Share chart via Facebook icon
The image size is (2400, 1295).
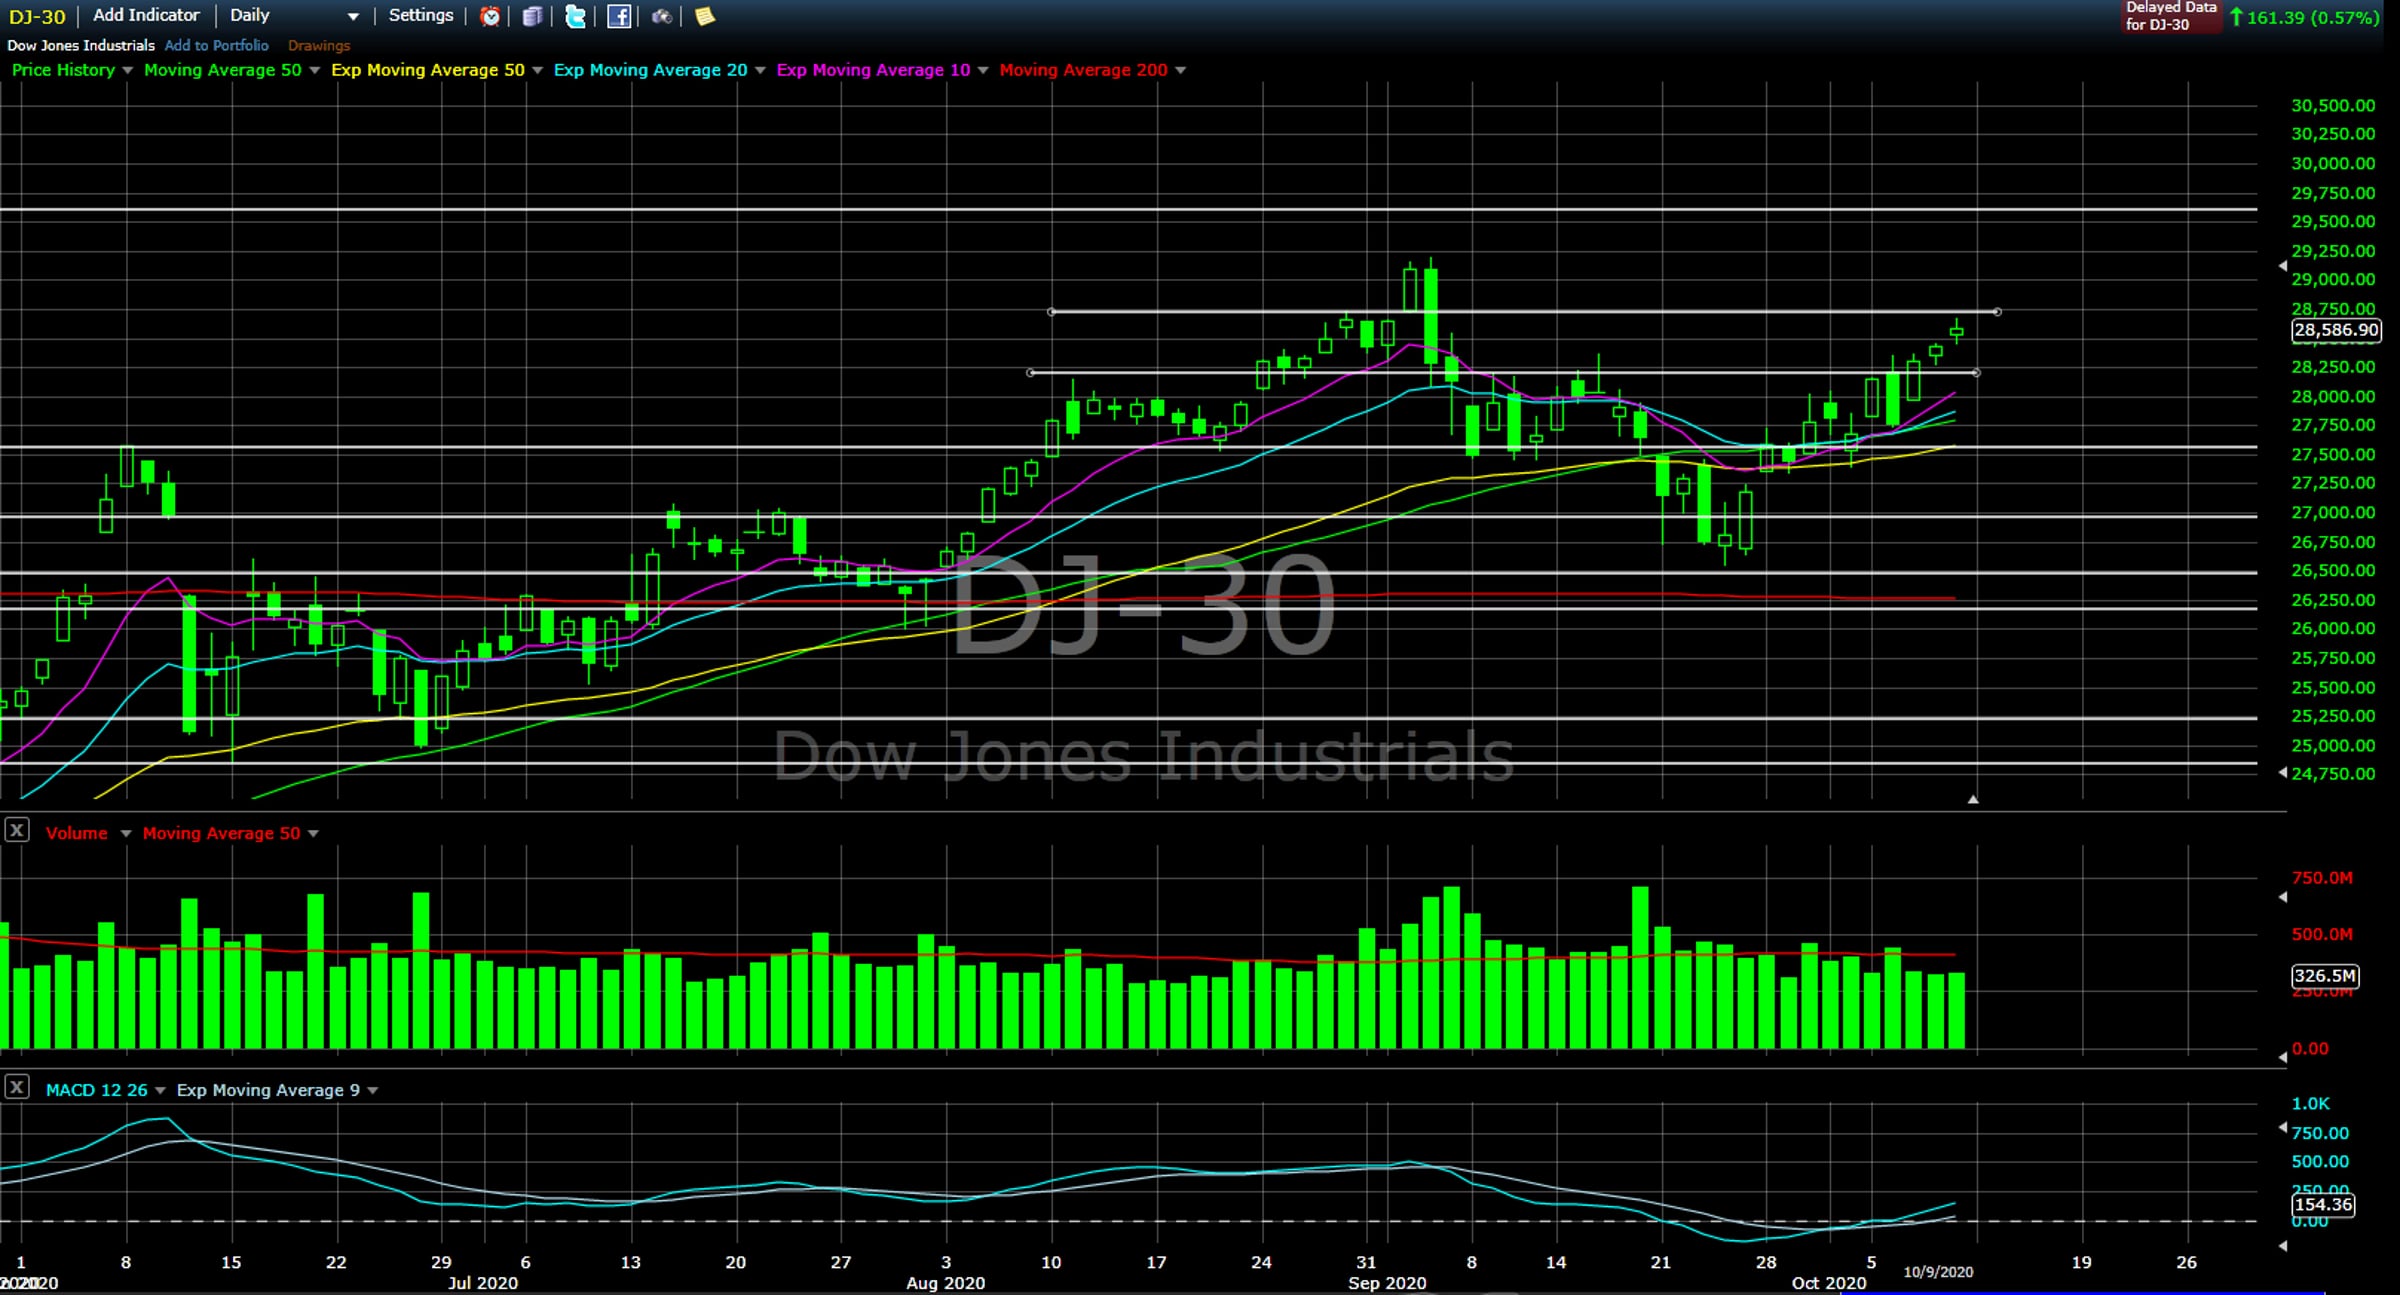619,16
